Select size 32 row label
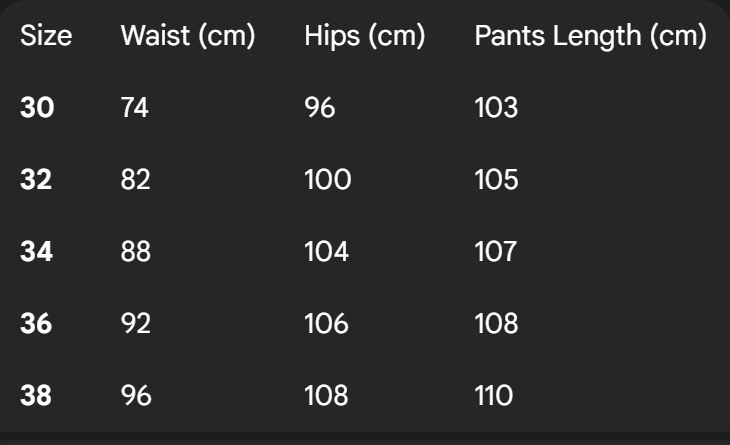This screenshot has height=445, width=730. point(37,180)
